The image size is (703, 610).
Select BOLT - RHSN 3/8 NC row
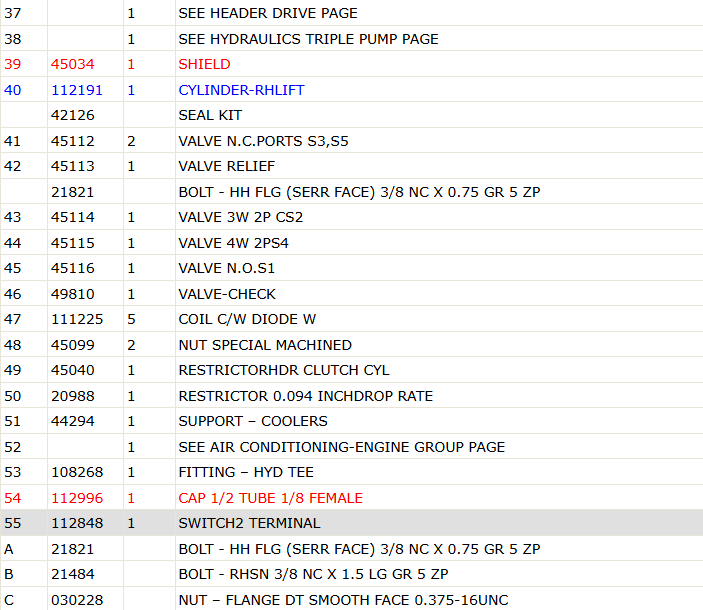coord(352,574)
